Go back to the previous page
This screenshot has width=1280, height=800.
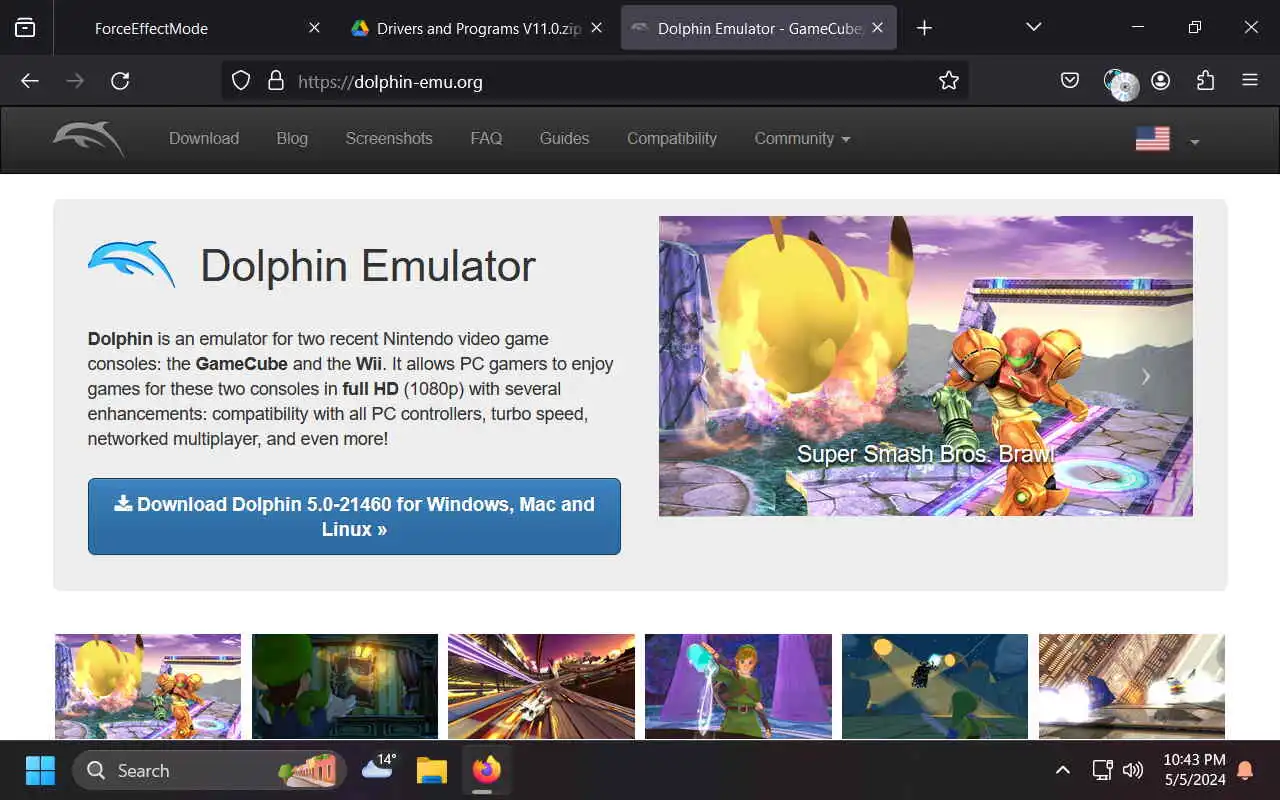tap(30, 81)
